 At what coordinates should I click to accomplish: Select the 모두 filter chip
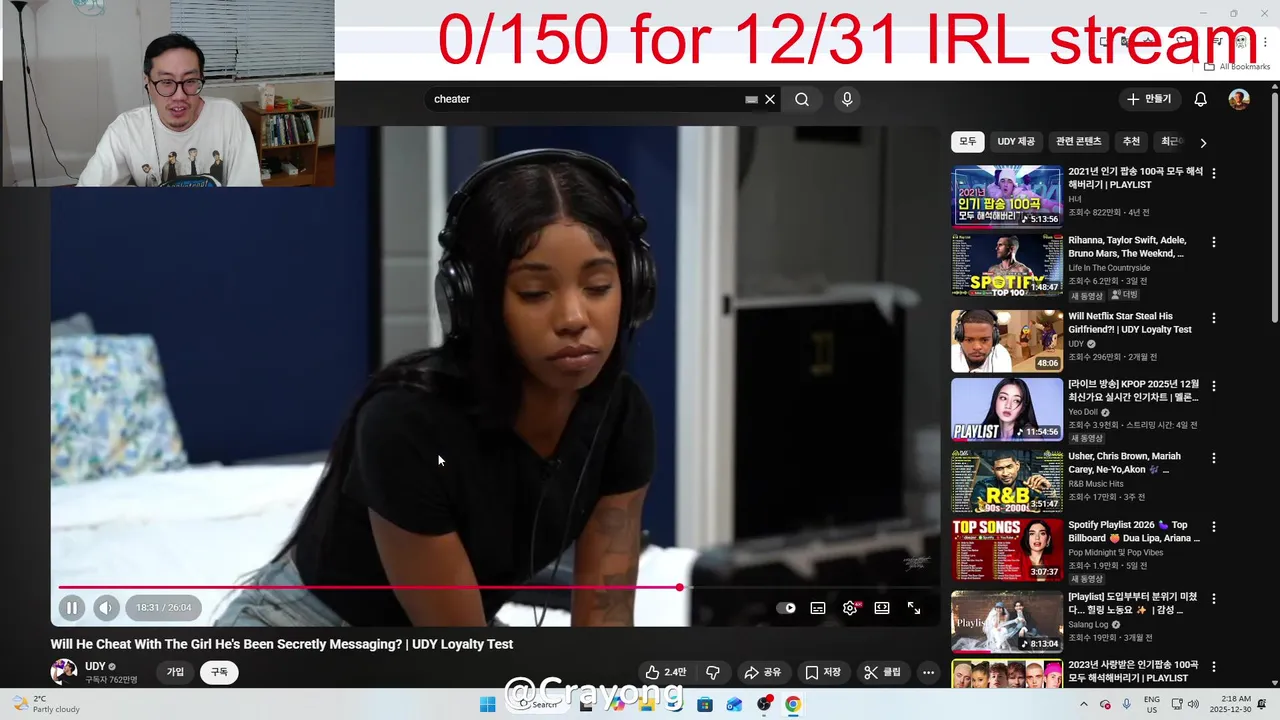pos(968,142)
